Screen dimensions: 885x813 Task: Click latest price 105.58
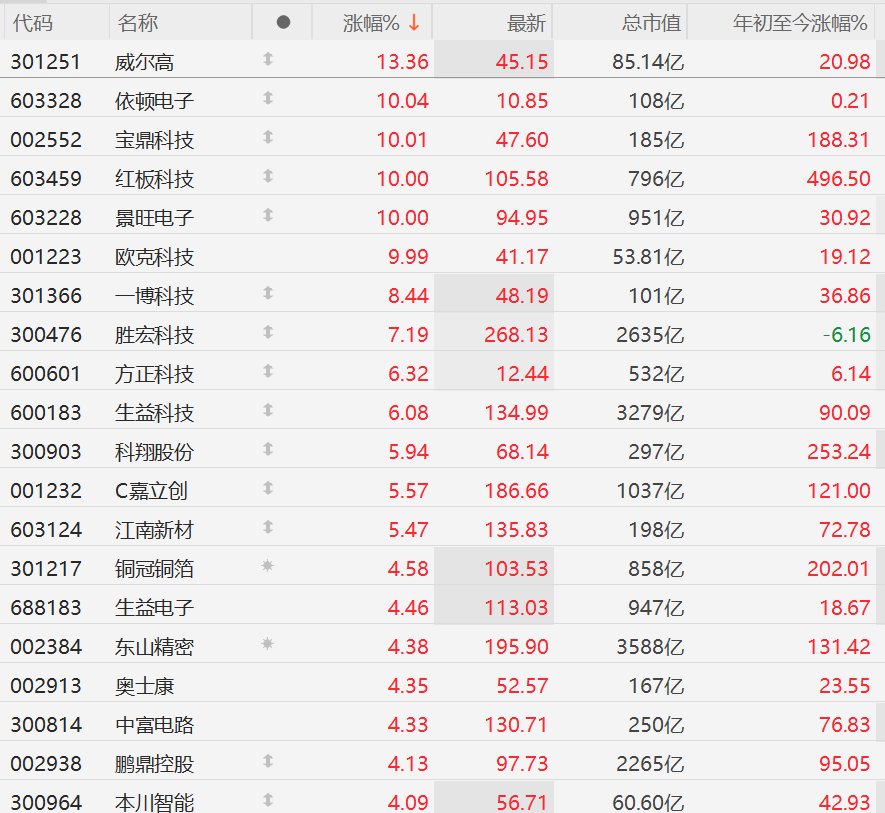(516, 178)
